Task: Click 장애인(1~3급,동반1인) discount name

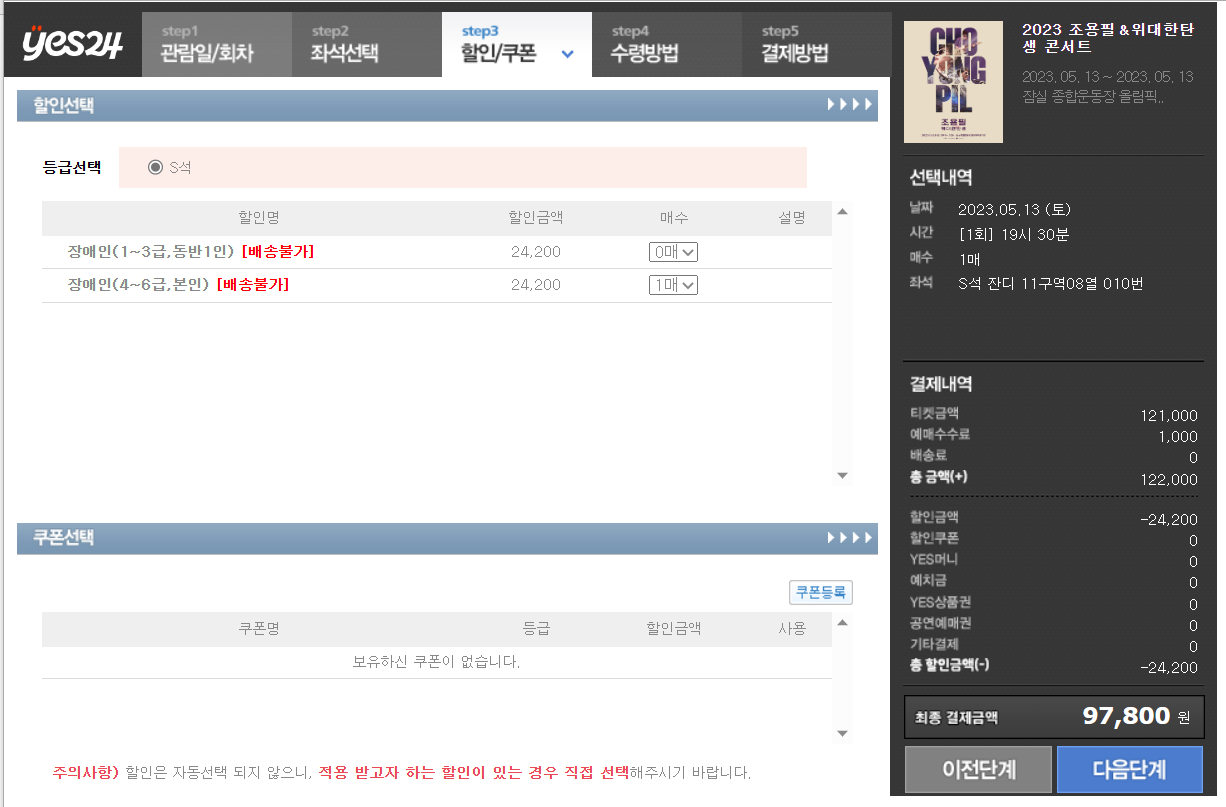Action: [x=151, y=251]
